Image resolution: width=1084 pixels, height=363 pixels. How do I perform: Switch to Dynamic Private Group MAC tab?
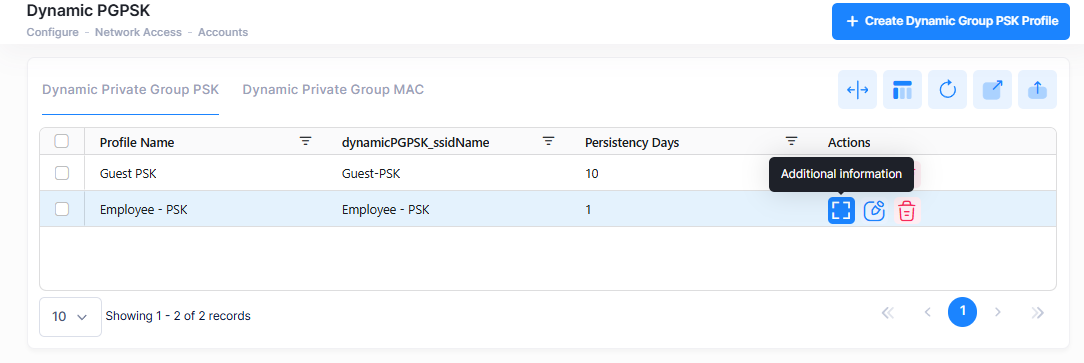(333, 90)
